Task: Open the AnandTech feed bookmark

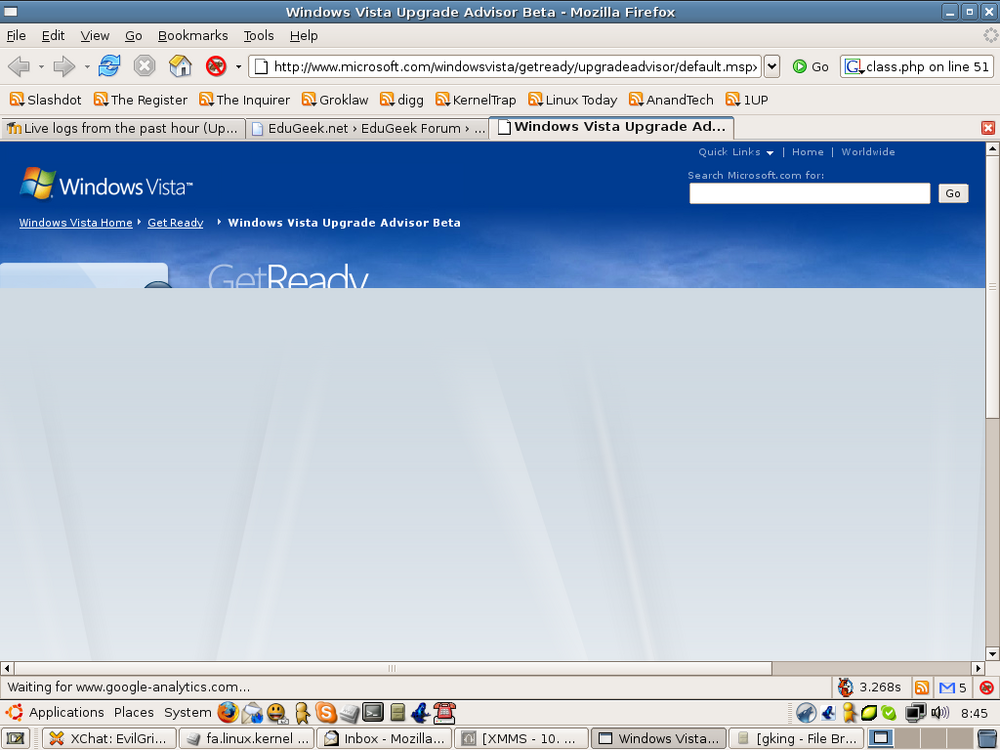Action: pos(671,99)
